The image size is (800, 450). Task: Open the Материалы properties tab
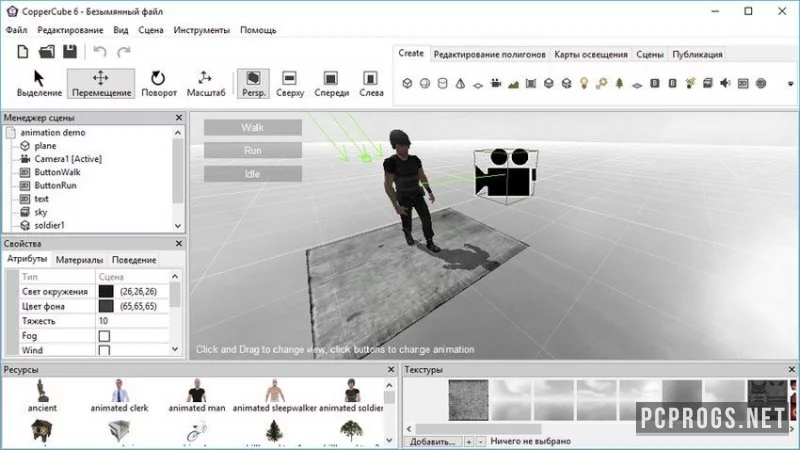tap(79, 260)
